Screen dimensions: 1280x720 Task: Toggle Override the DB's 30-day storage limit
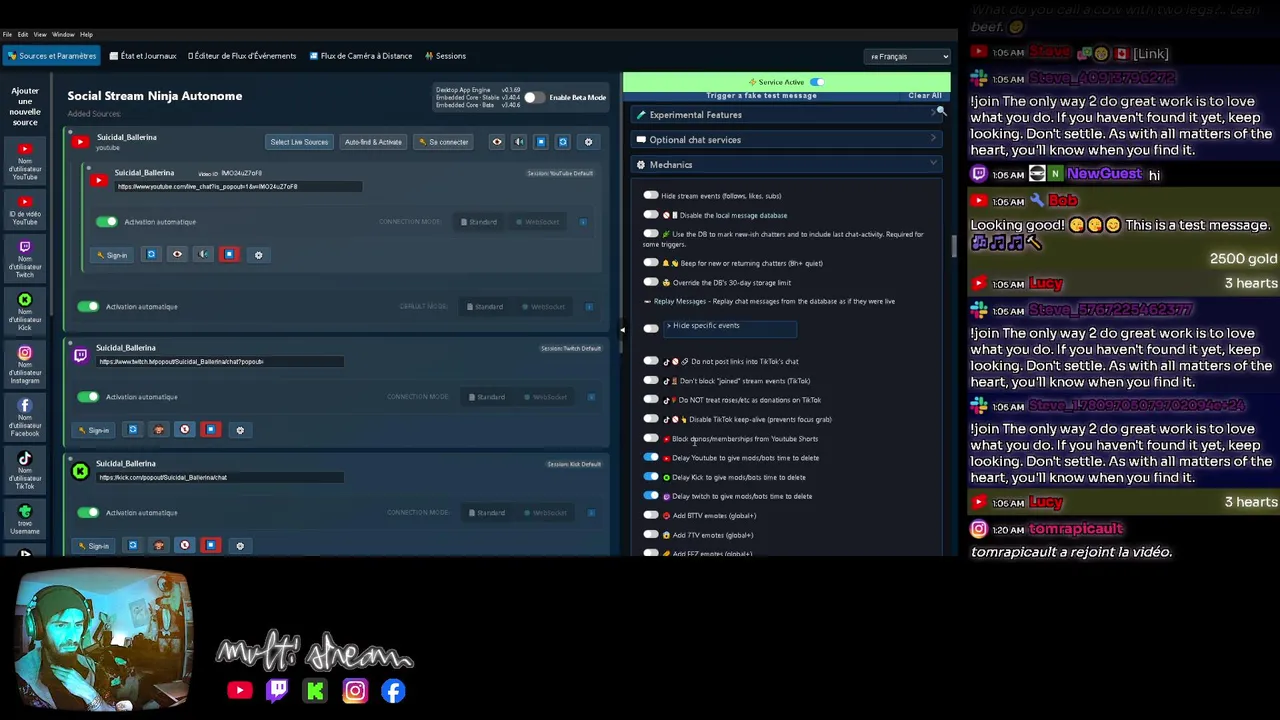(x=651, y=282)
